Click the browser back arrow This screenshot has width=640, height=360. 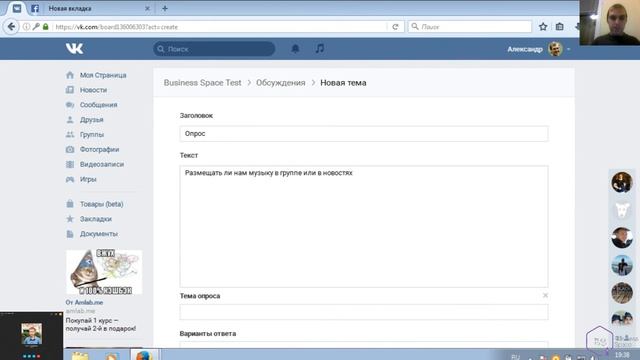point(11,27)
